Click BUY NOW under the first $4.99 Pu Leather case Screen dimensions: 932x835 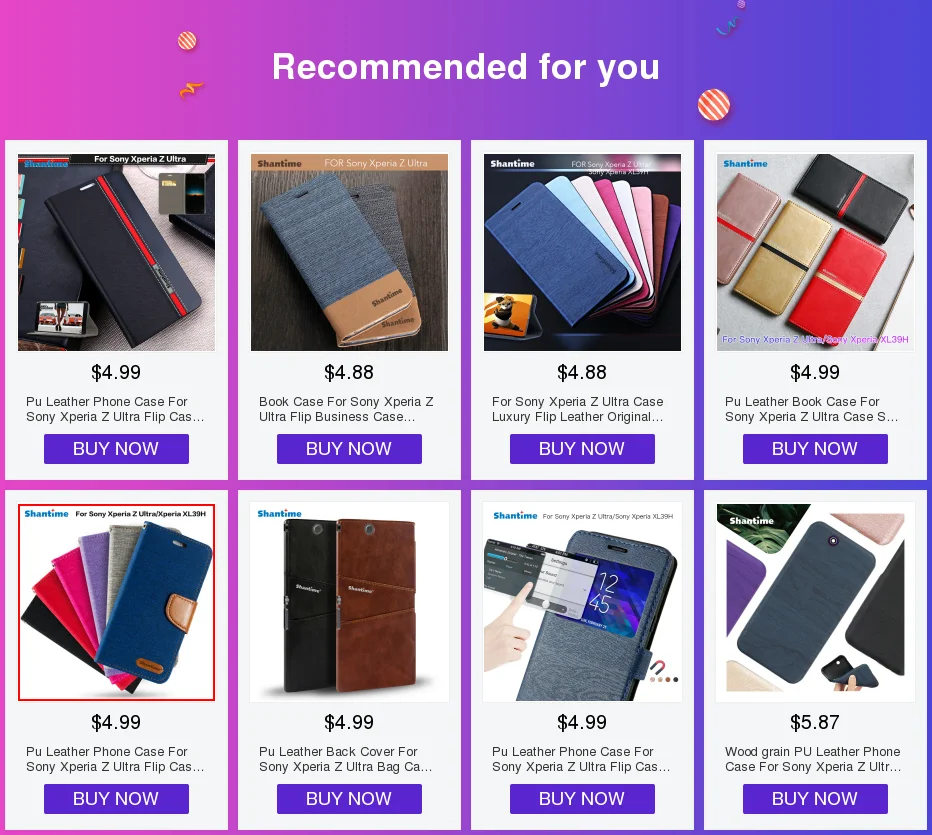[x=116, y=449]
